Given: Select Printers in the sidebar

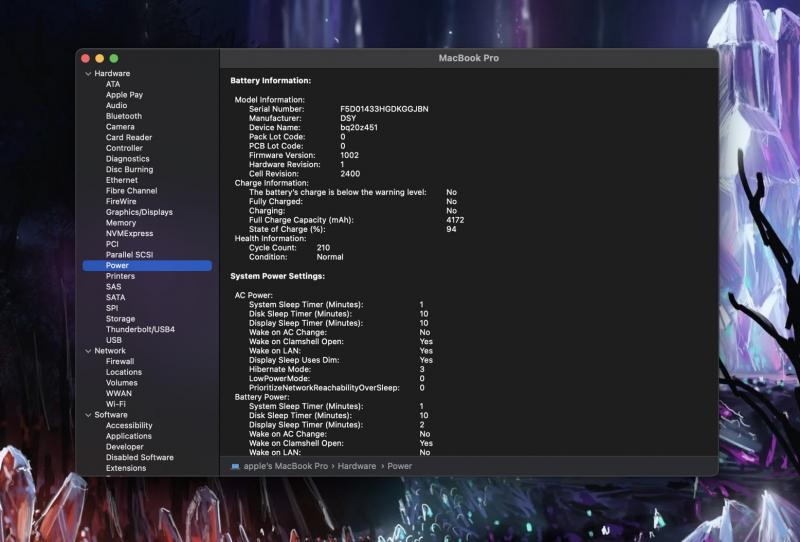Looking at the screenshot, I should click(x=120, y=277).
